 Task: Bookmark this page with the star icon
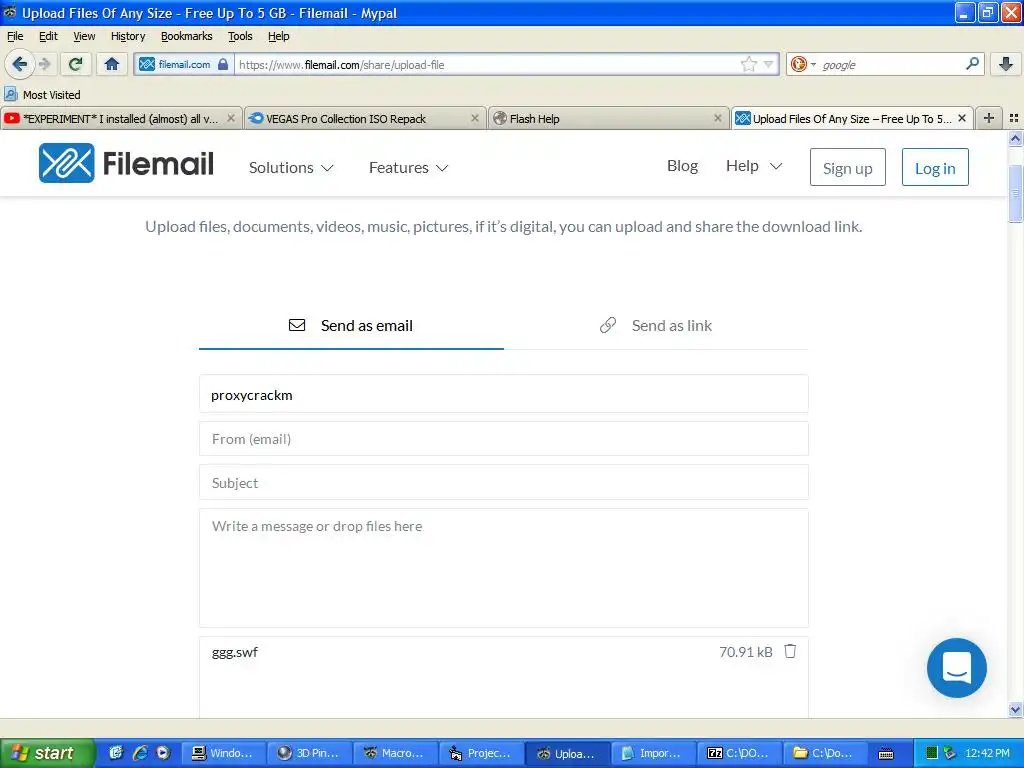[x=748, y=64]
